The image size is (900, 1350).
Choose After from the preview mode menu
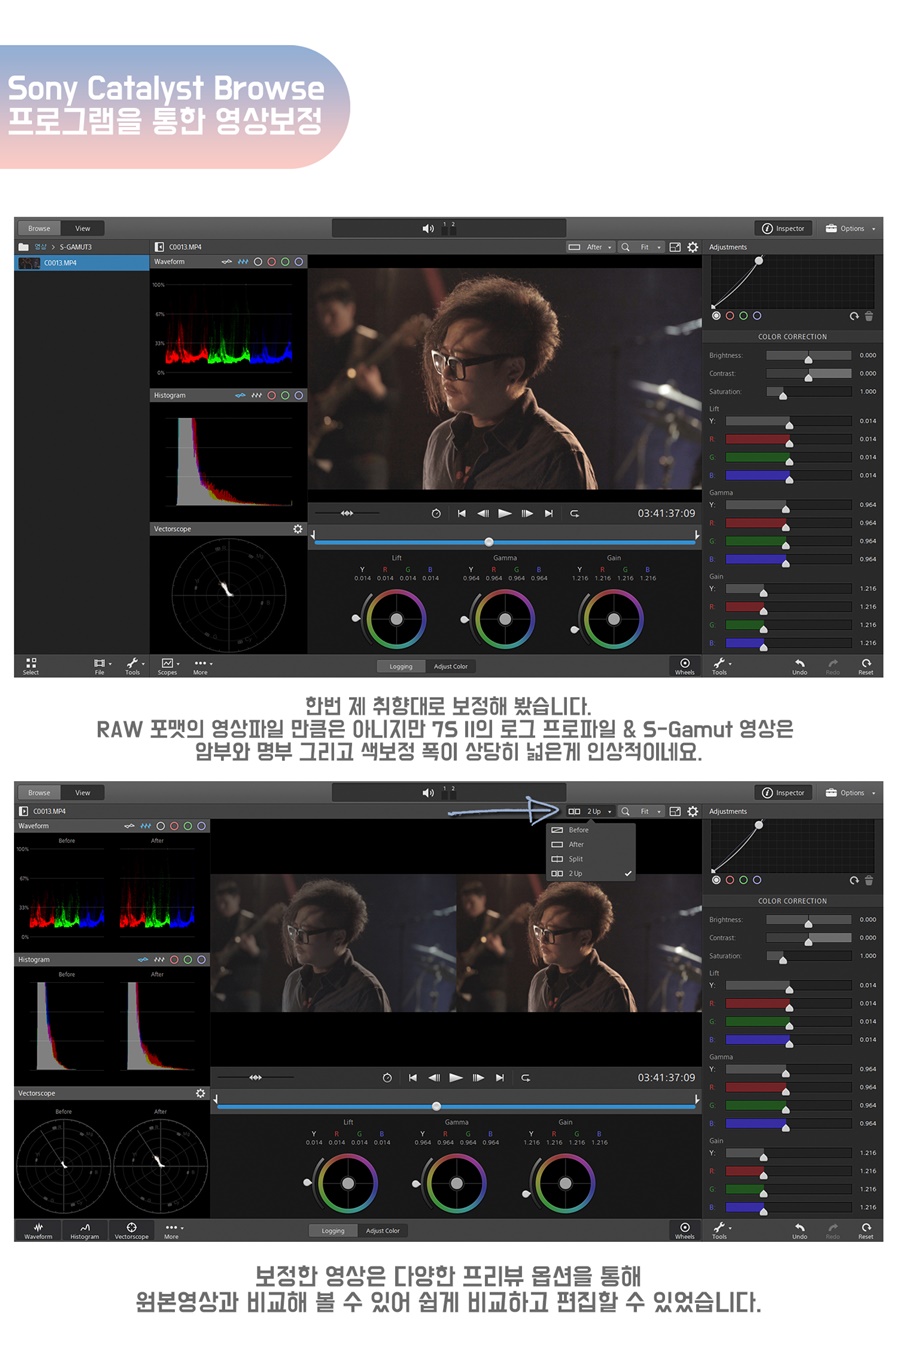click(591, 845)
